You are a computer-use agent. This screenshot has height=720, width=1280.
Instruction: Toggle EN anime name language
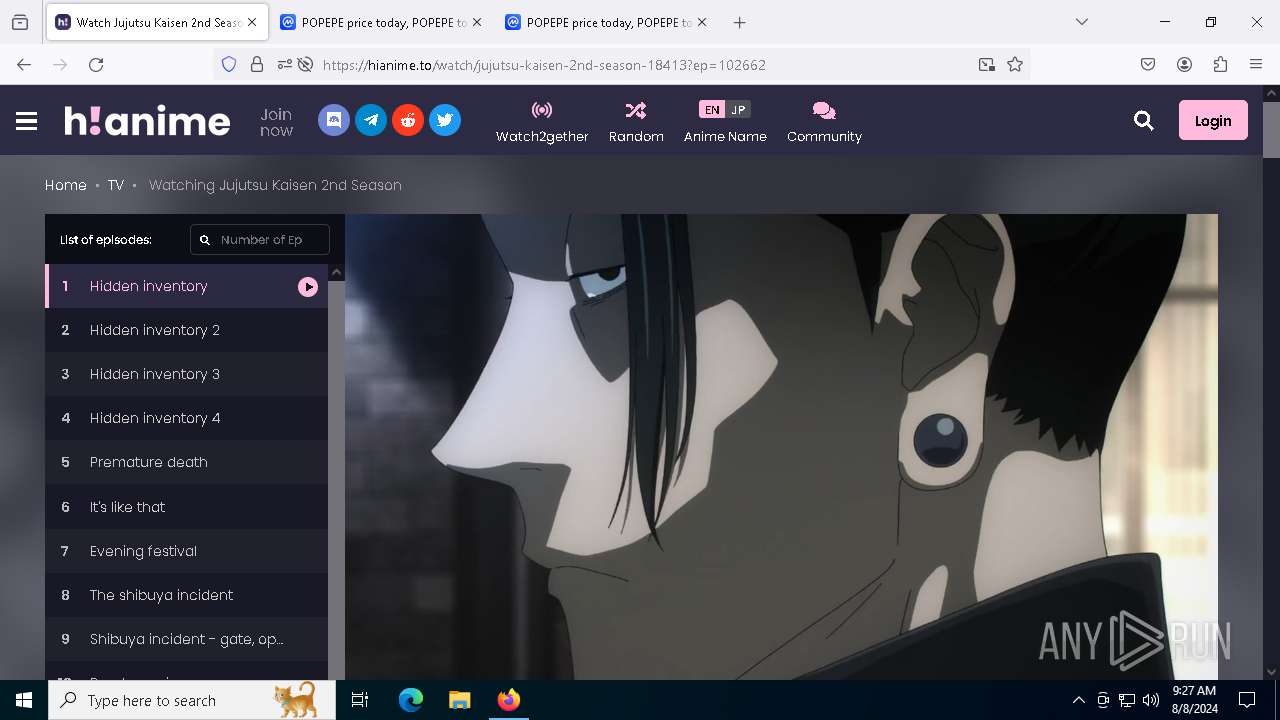coord(712,110)
